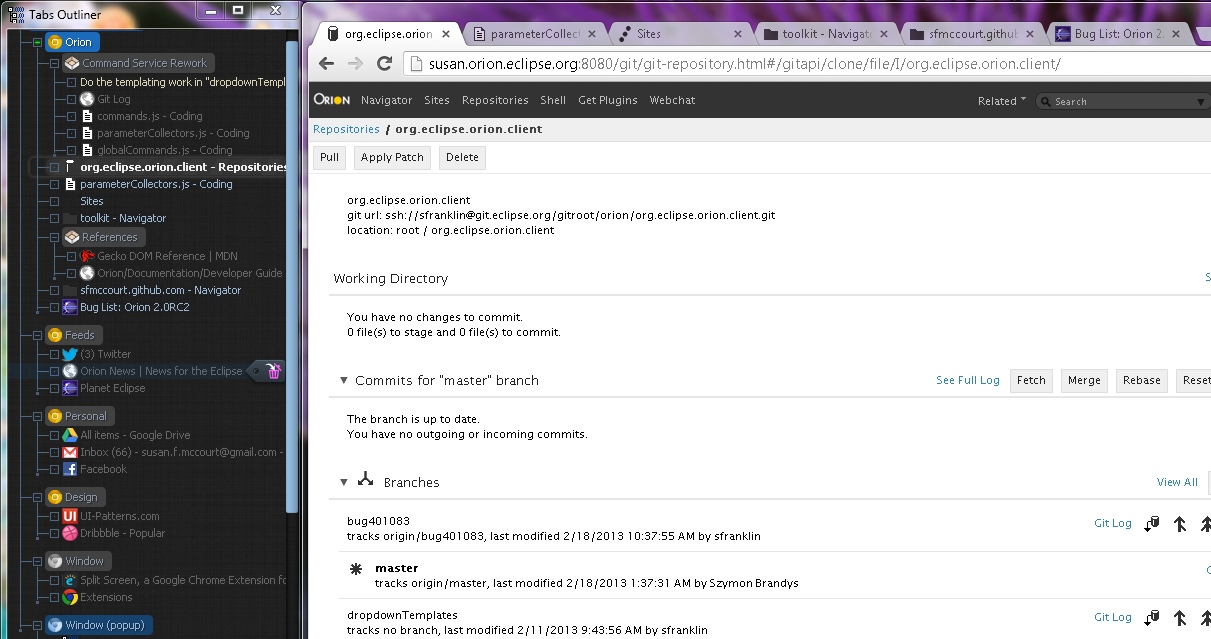Collapse the Orion window node in Tabs Outliner
The width and height of the screenshot is (1211, 639).
tap(38, 43)
